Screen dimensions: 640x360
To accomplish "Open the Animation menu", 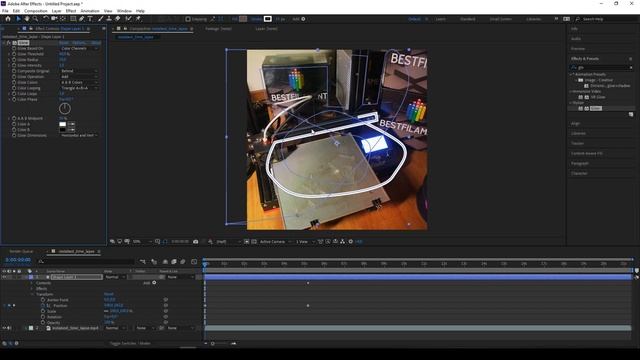I will [90, 11].
